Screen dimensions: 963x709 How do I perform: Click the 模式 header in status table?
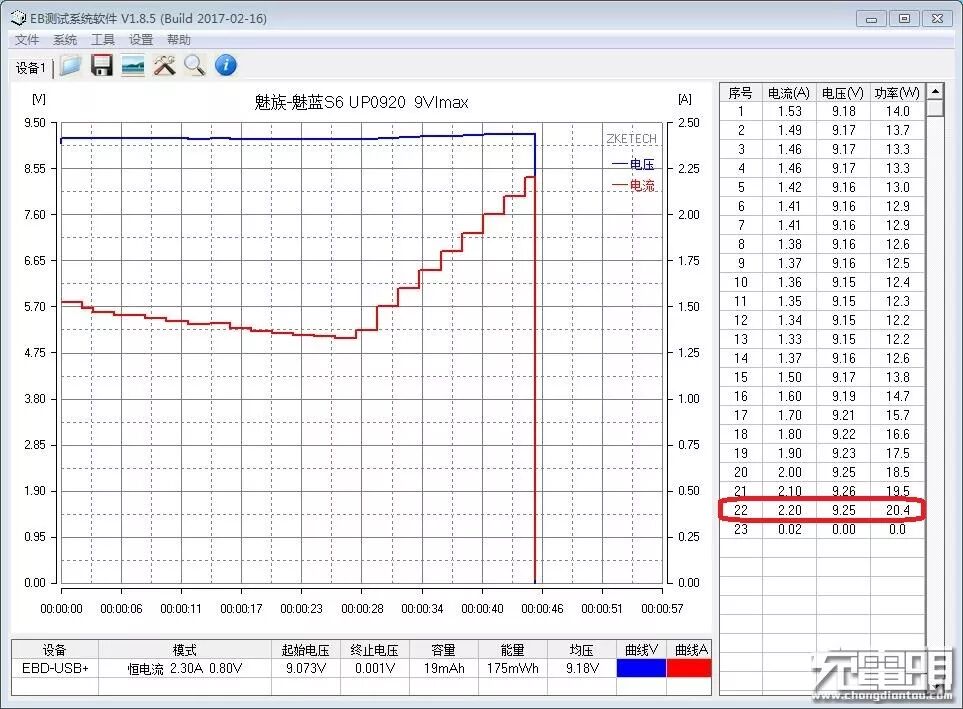click(x=185, y=650)
